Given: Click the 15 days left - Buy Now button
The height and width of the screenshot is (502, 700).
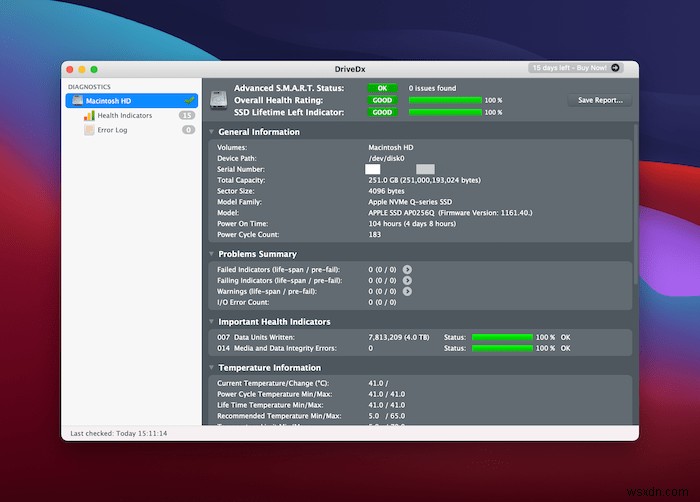Looking at the screenshot, I should pyautogui.click(x=576, y=68).
